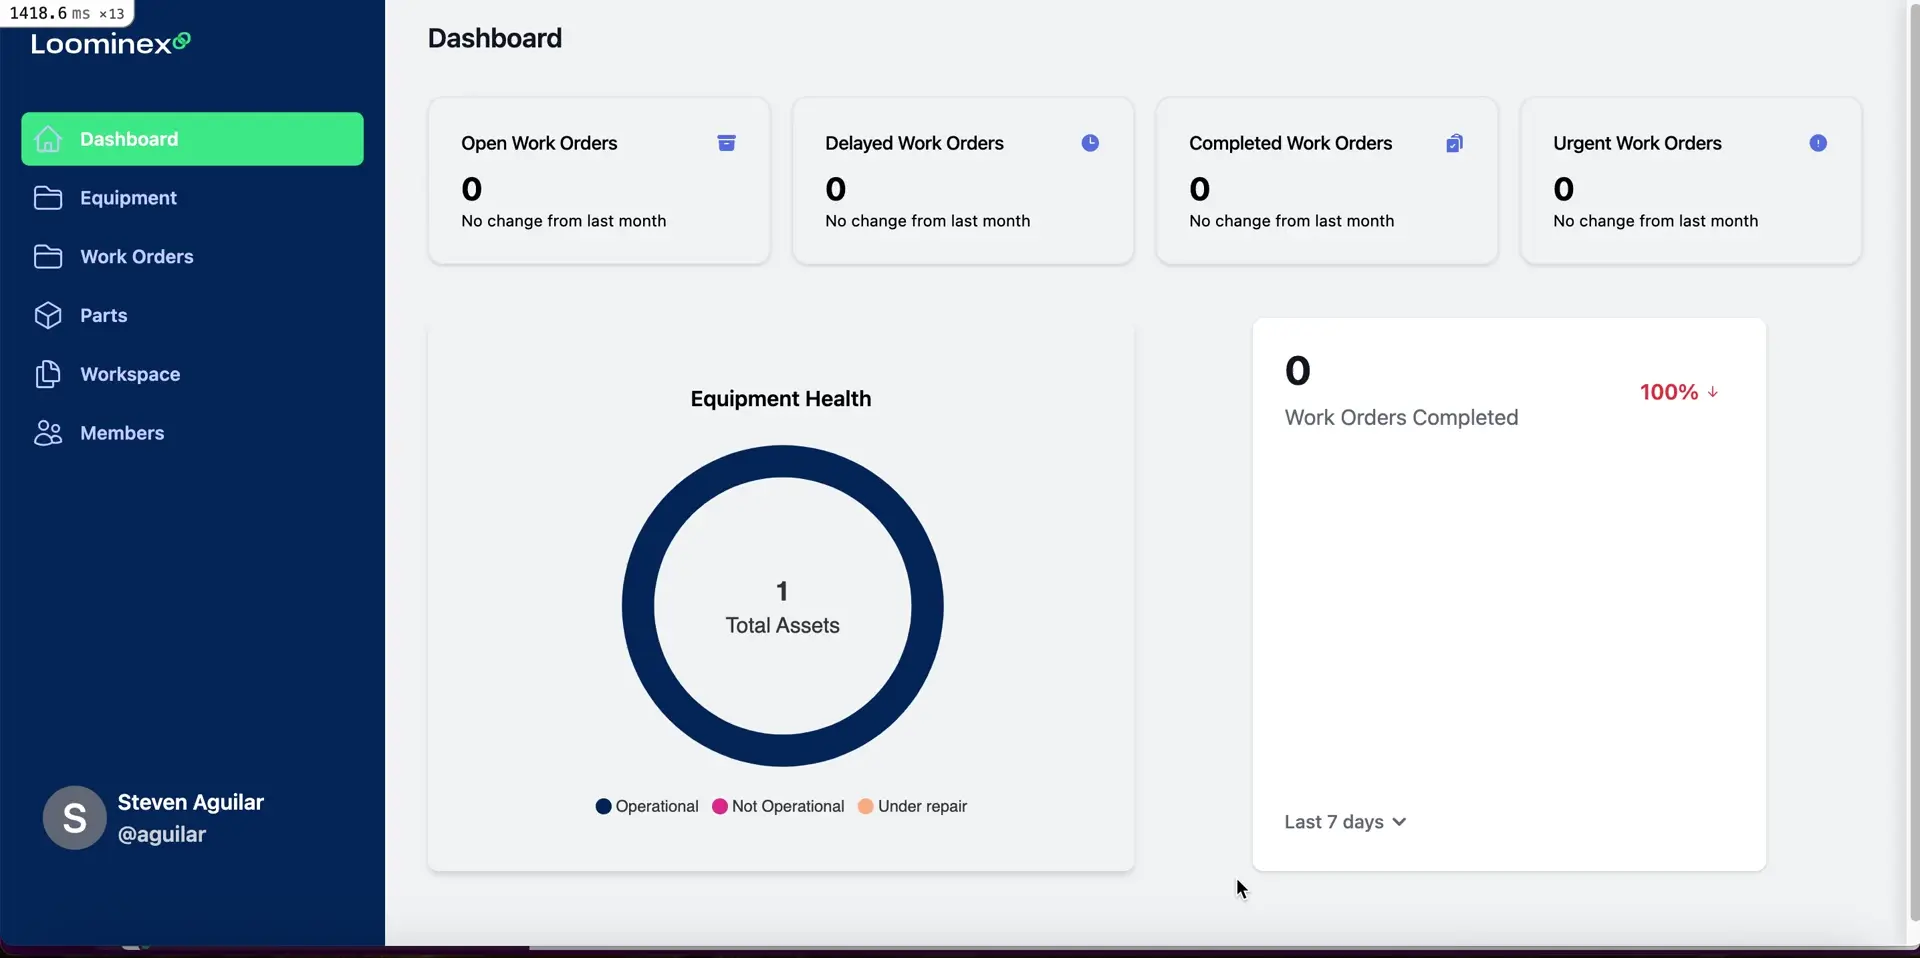1920x958 pixels.
Task: Toggle the Under repair legend entry
Action: 912,806
